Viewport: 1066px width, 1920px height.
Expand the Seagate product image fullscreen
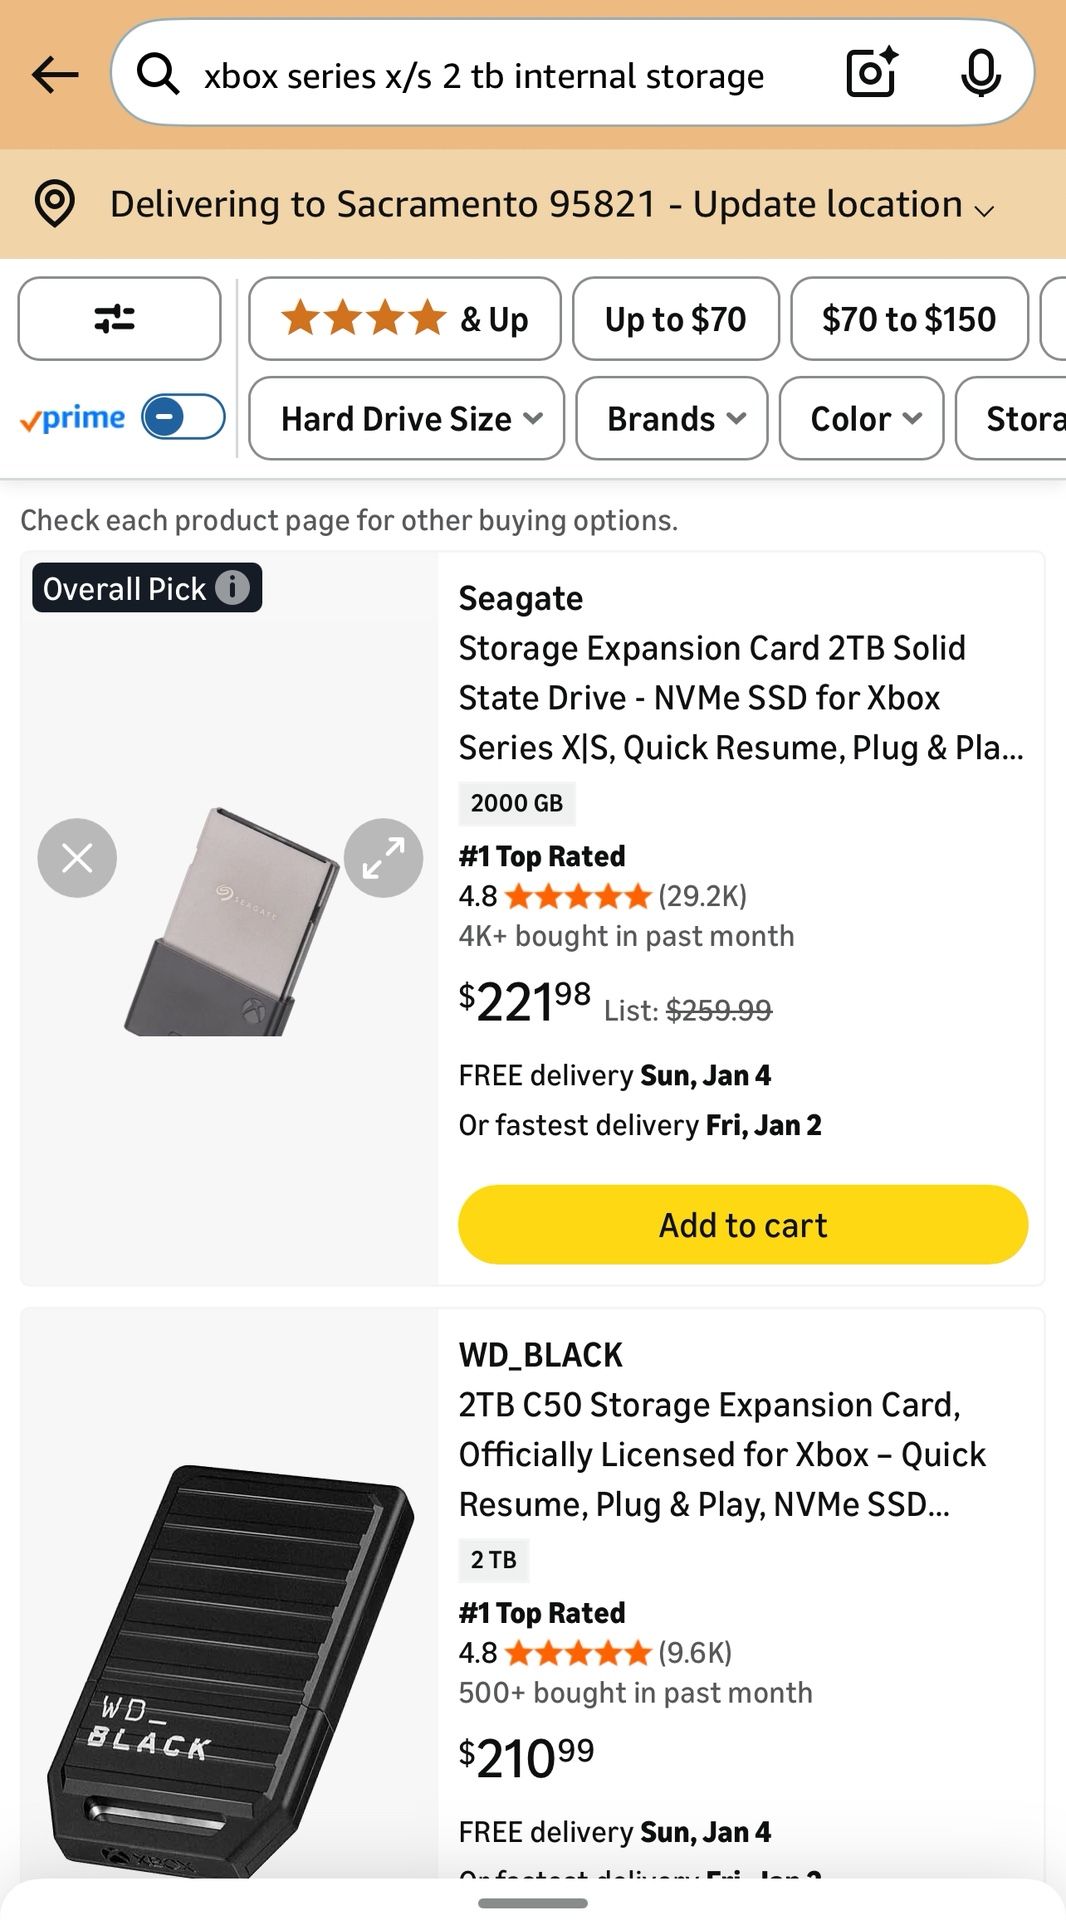383,857
